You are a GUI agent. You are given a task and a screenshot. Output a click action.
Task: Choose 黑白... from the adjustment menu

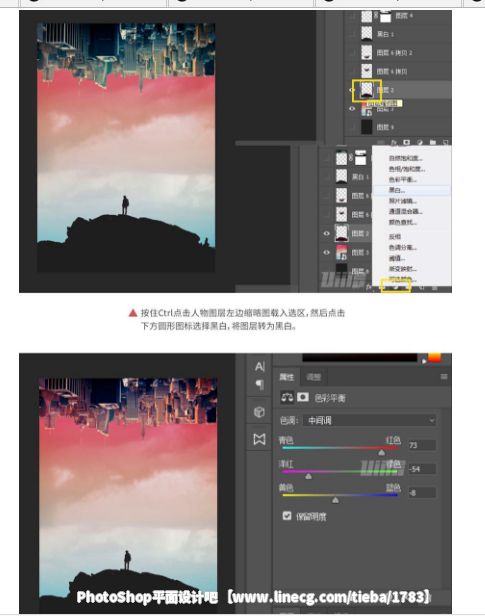(411, 190)
